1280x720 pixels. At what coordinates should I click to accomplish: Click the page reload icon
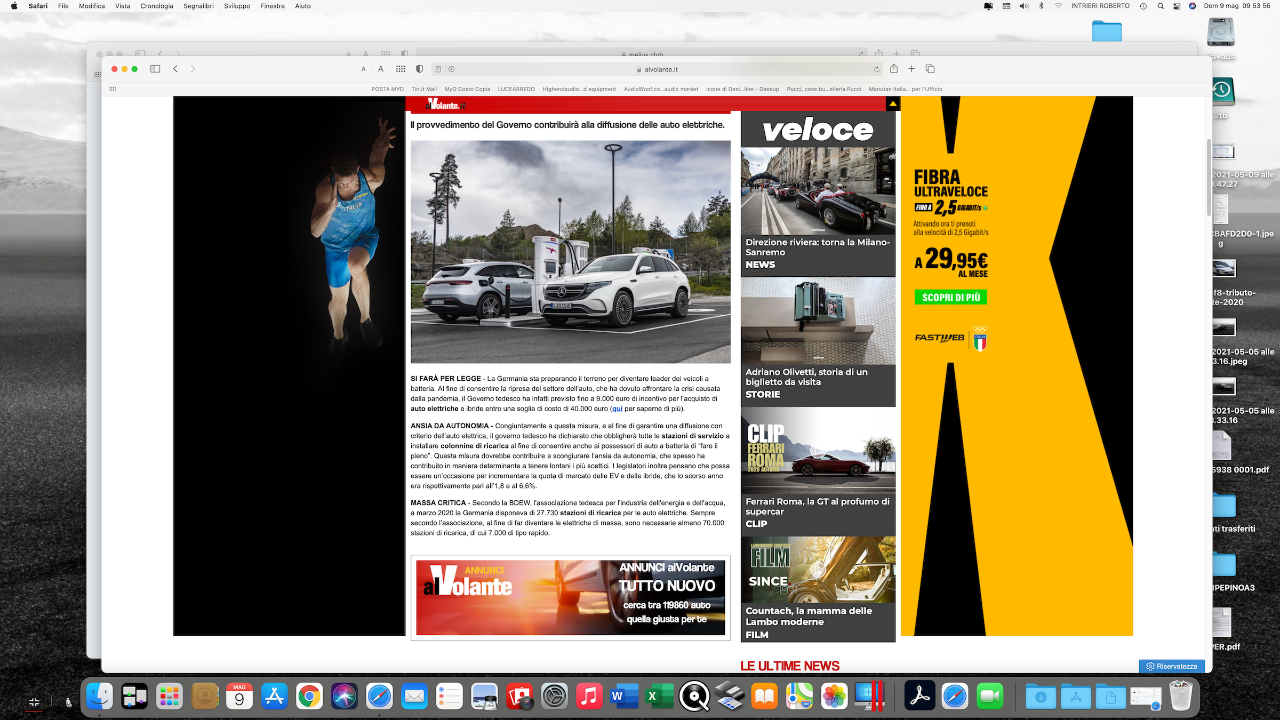(x=875, y=69)
